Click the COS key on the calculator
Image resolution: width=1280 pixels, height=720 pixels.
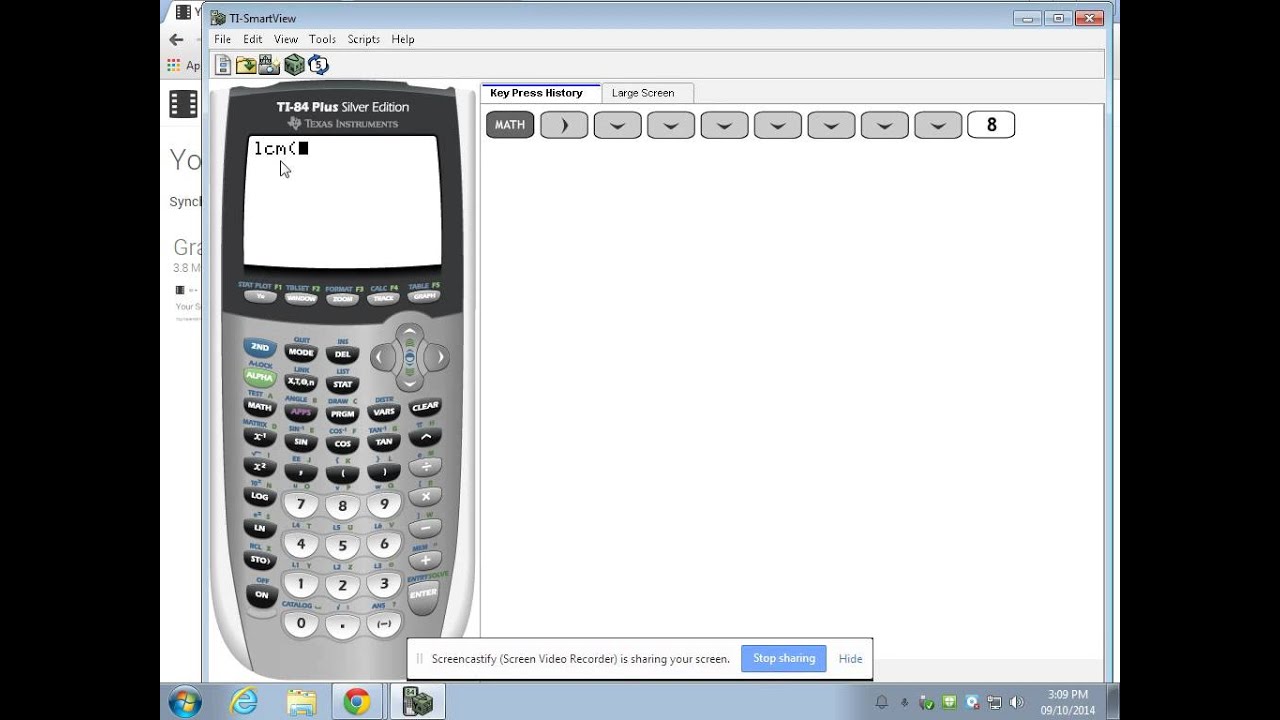(x=343, y=444)
